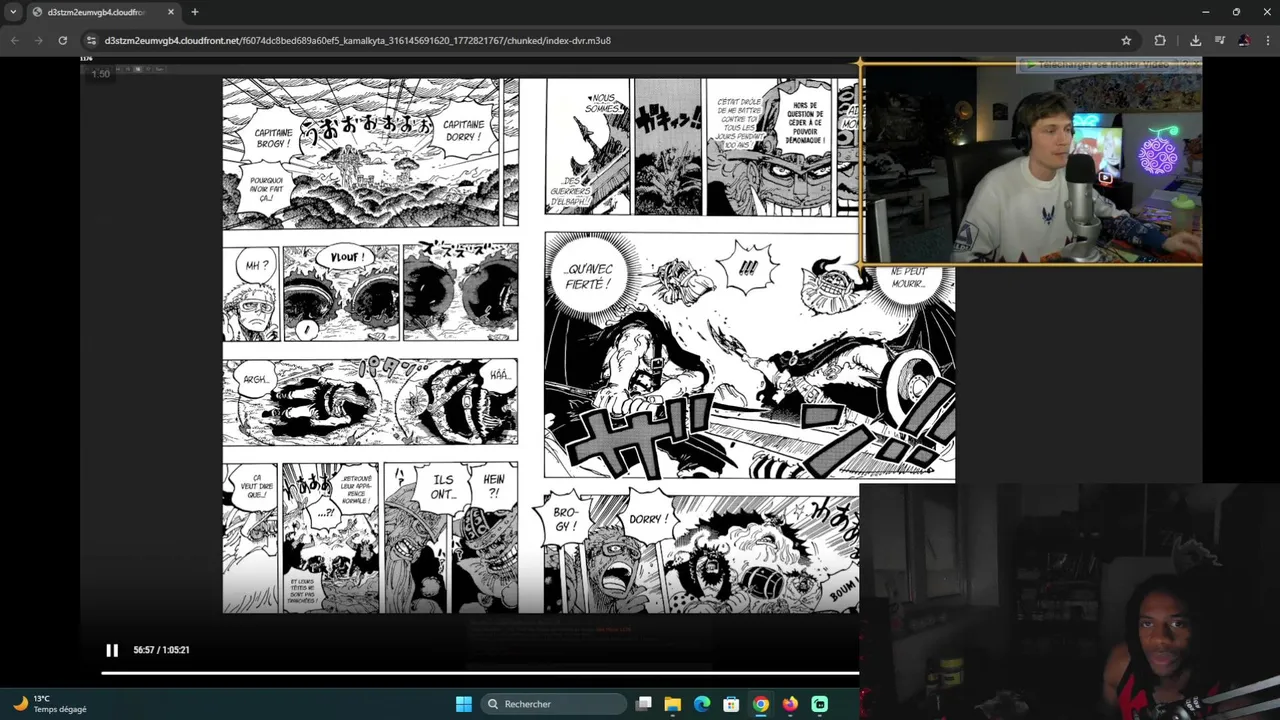Open the Windows Start menu
This screenshot has width=1280, height=720.
pos(464,704)
